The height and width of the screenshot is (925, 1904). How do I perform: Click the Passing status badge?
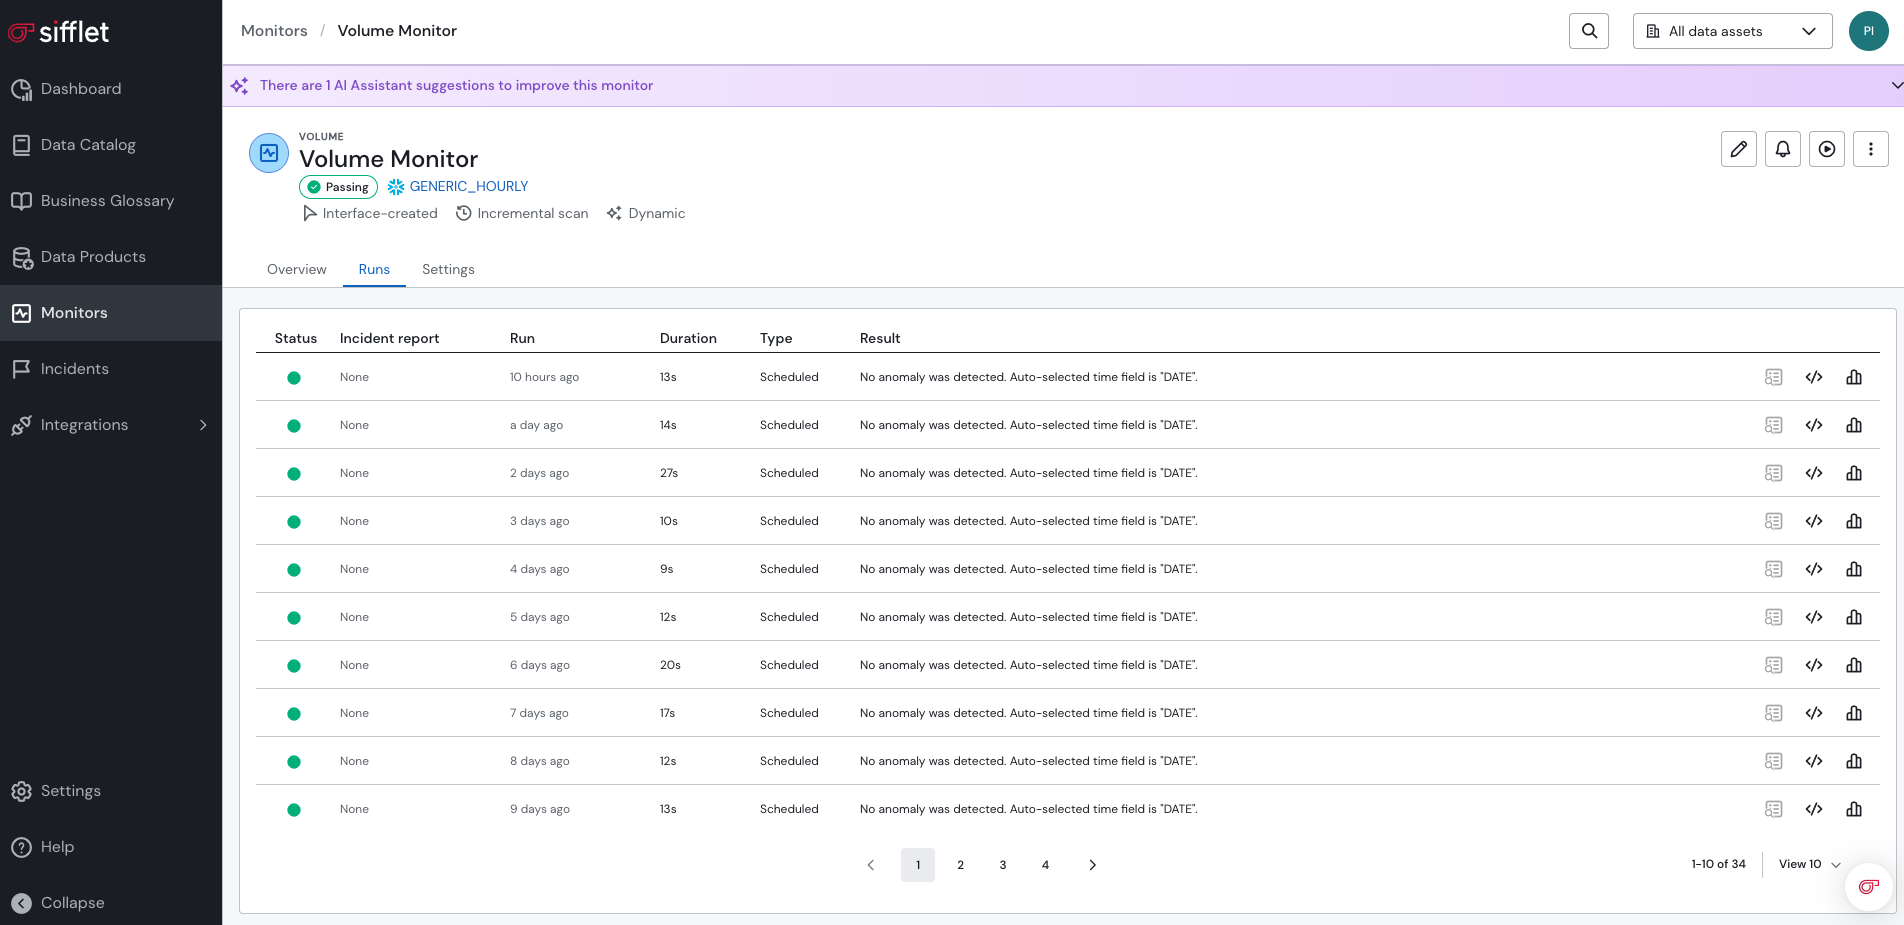(x=338, y=187)
